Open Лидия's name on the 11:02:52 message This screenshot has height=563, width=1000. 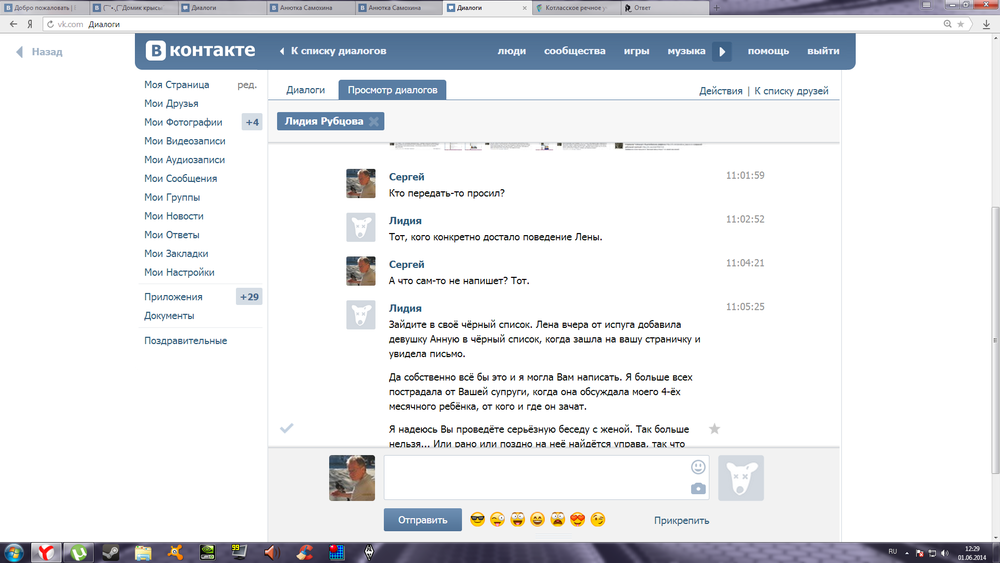405,221
